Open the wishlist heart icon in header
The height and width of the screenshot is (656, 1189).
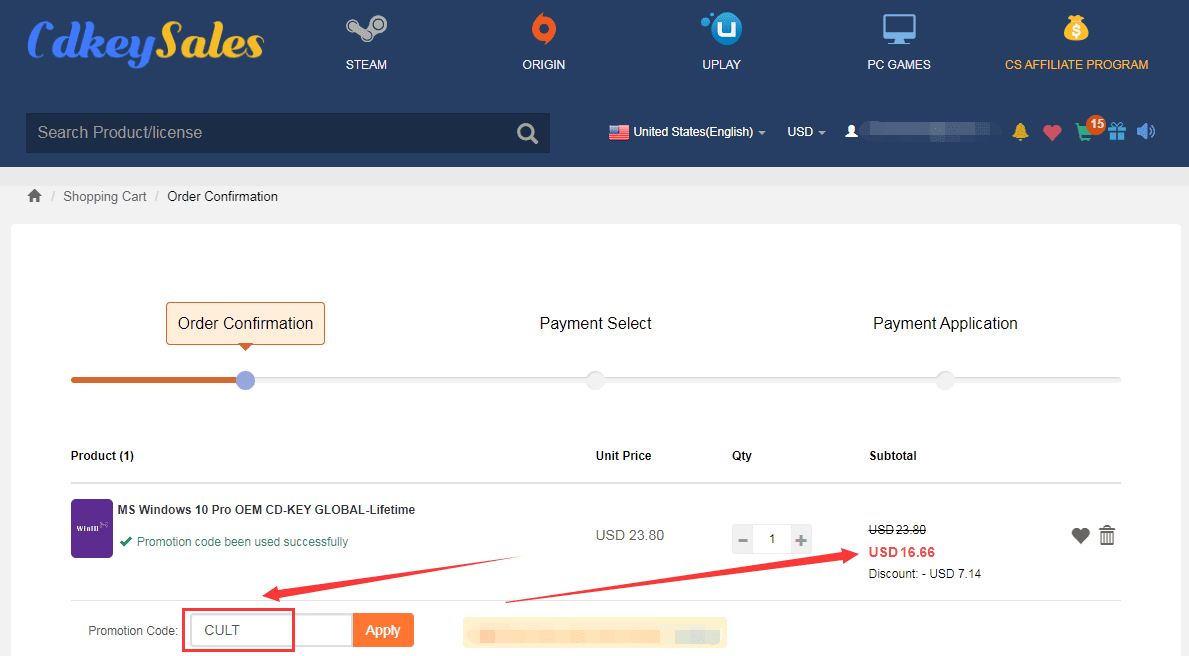point(1052,132)
